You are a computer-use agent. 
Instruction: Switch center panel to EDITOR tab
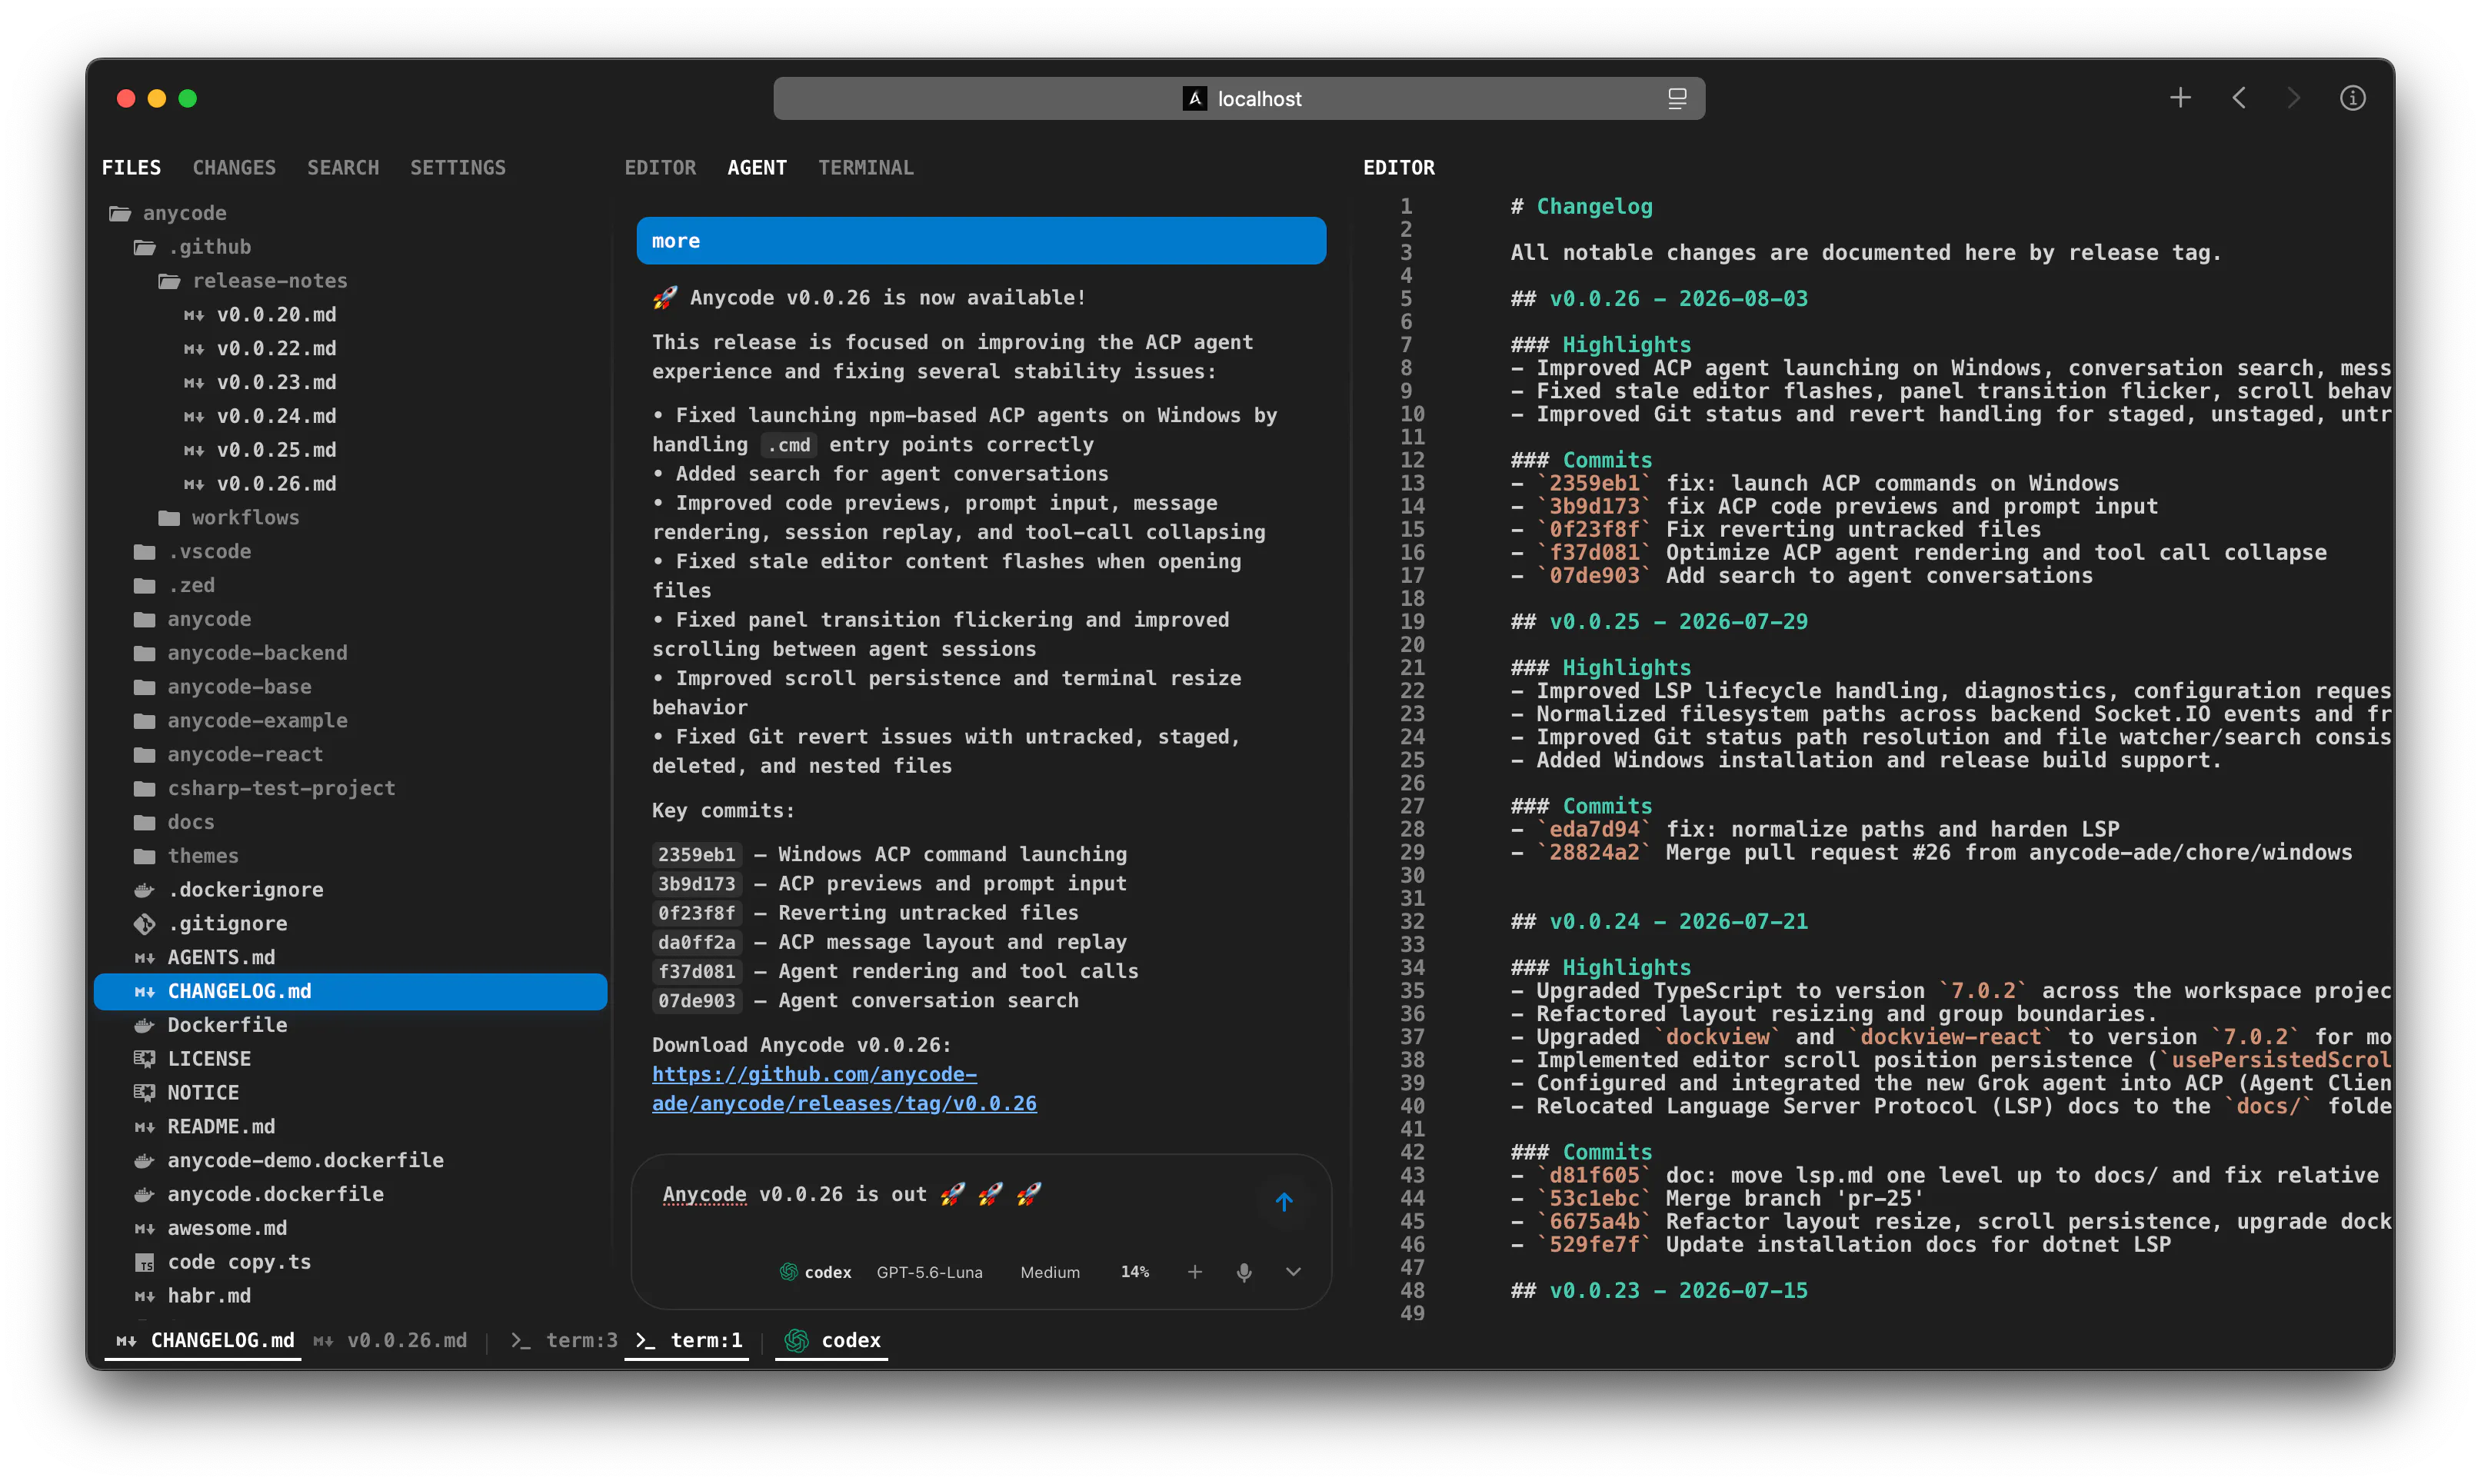point(660,168)
